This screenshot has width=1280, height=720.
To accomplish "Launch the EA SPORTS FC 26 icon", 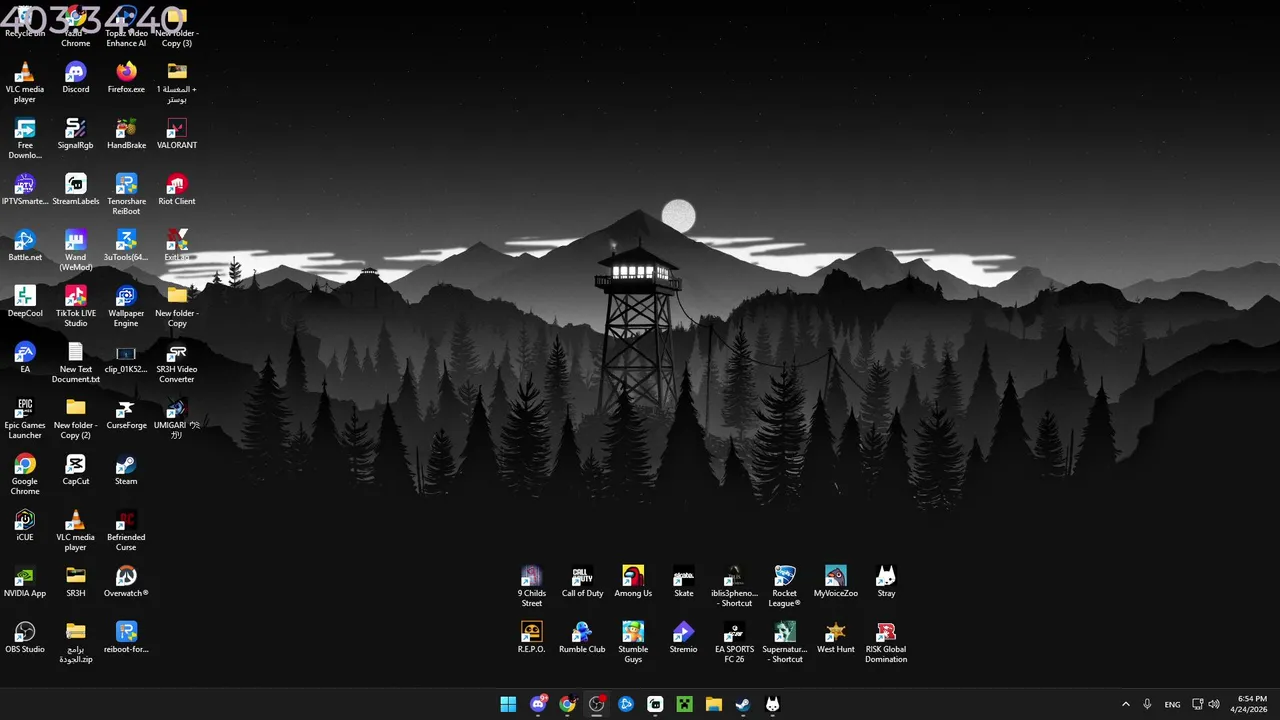I will tap(734, 643).
